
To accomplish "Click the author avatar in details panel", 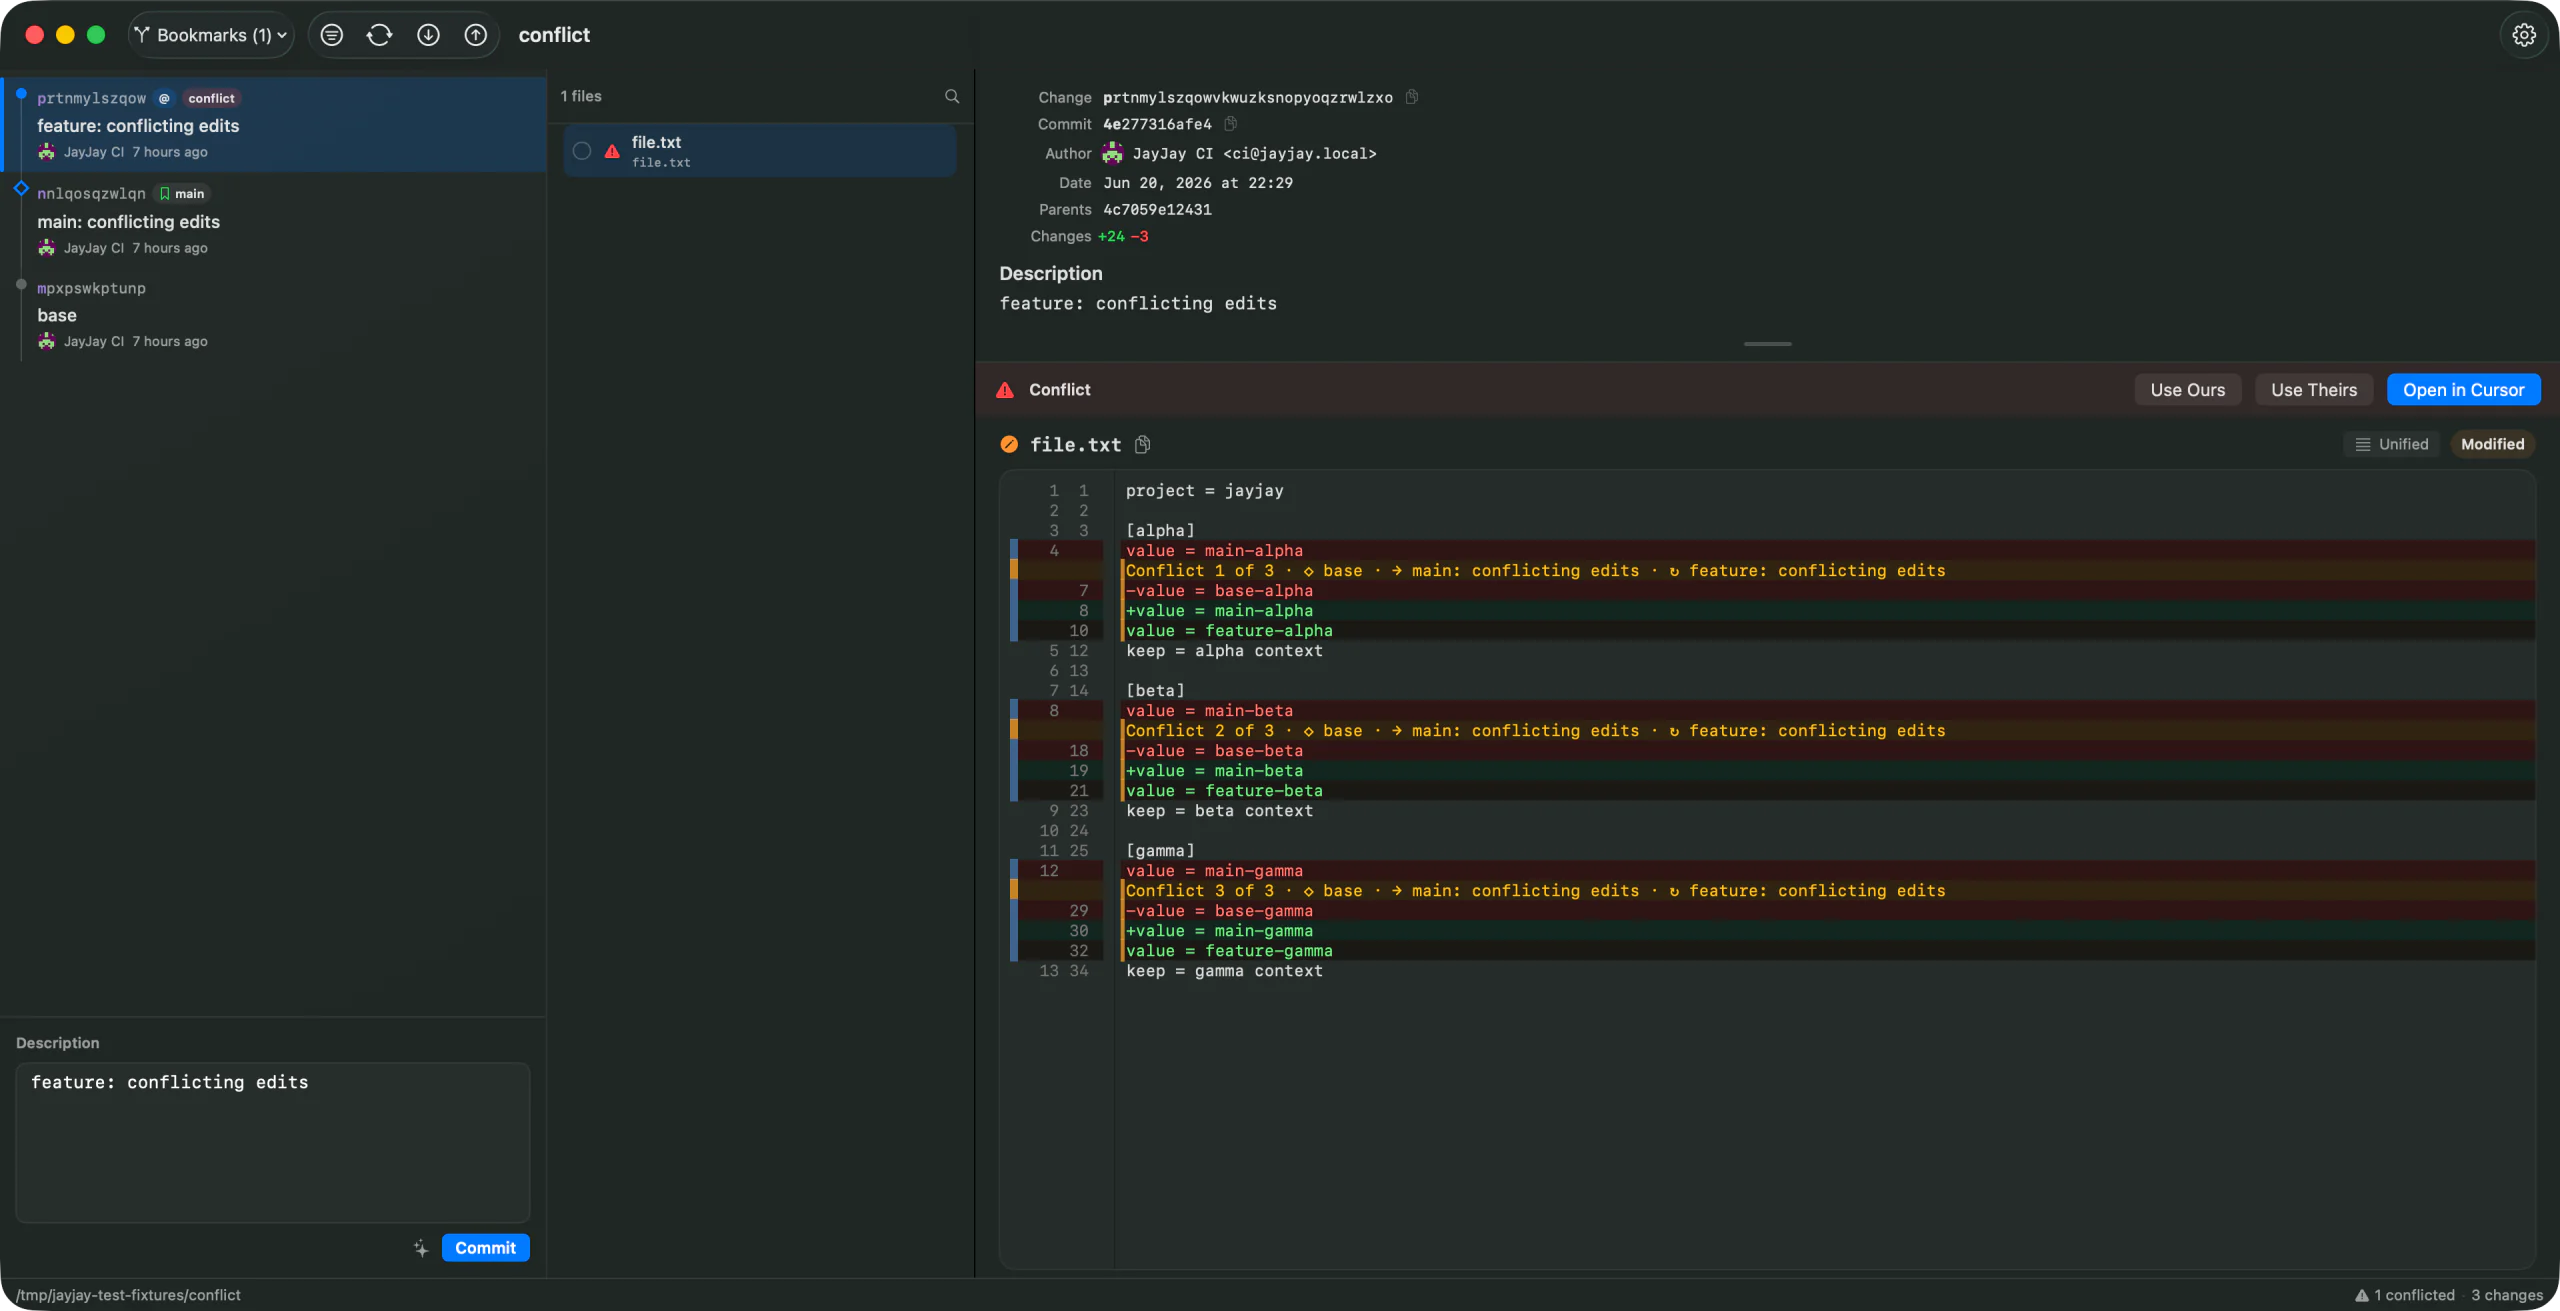I will (1113, 153).
